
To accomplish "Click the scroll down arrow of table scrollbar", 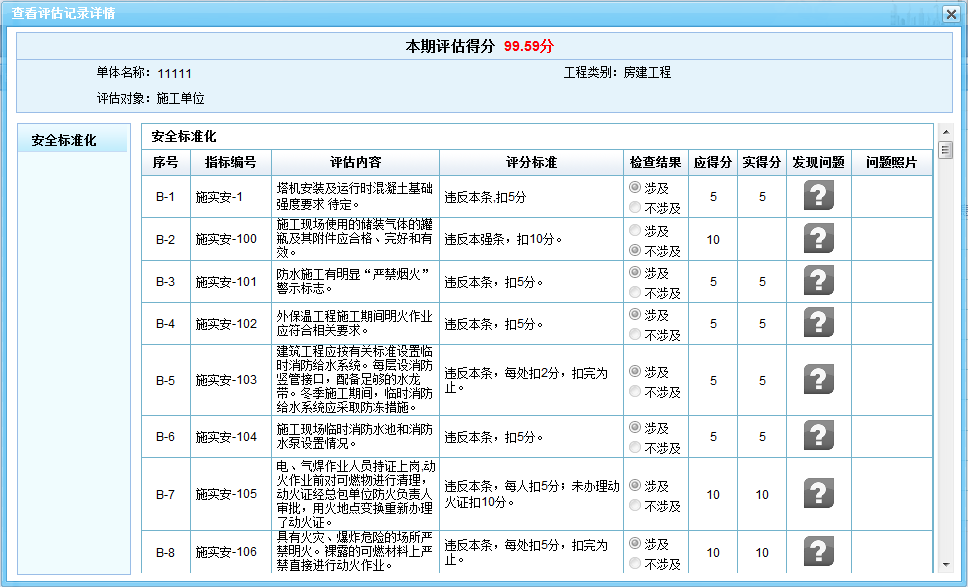I will point(944,565).
